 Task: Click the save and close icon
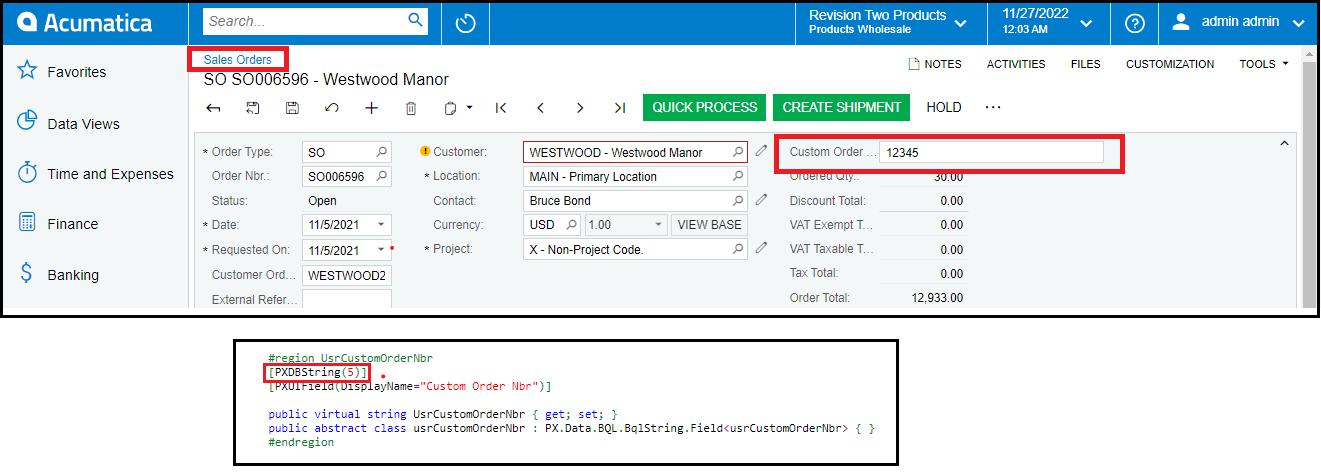[x=253, y=108]
